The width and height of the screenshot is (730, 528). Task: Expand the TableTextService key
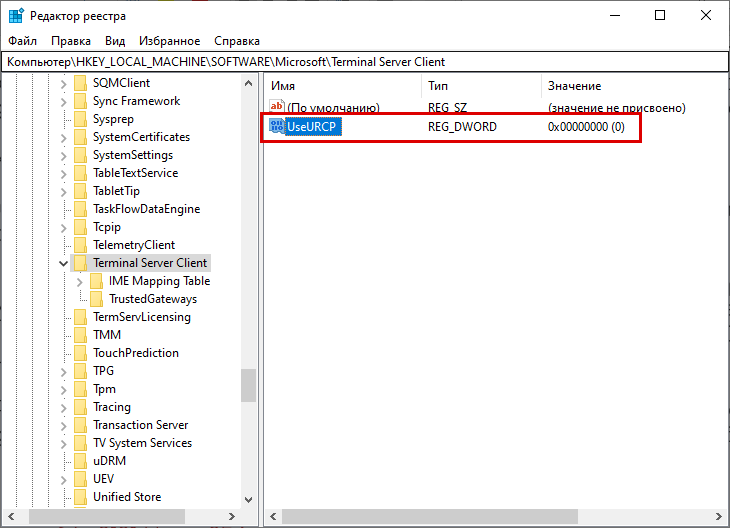[x=64, y=174]
